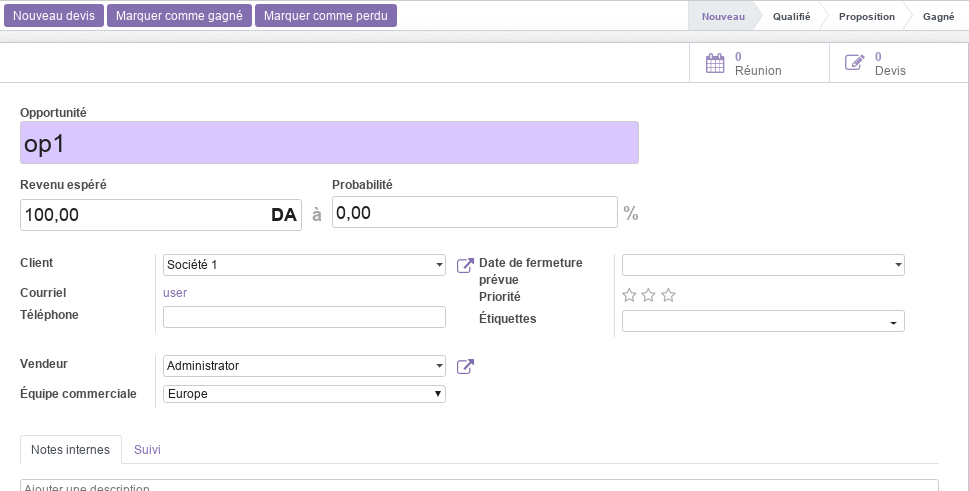The height and width of the screenshot is (491, 969).
Task: Open external link icon beside Client field
Action: (x=465, y=266)
